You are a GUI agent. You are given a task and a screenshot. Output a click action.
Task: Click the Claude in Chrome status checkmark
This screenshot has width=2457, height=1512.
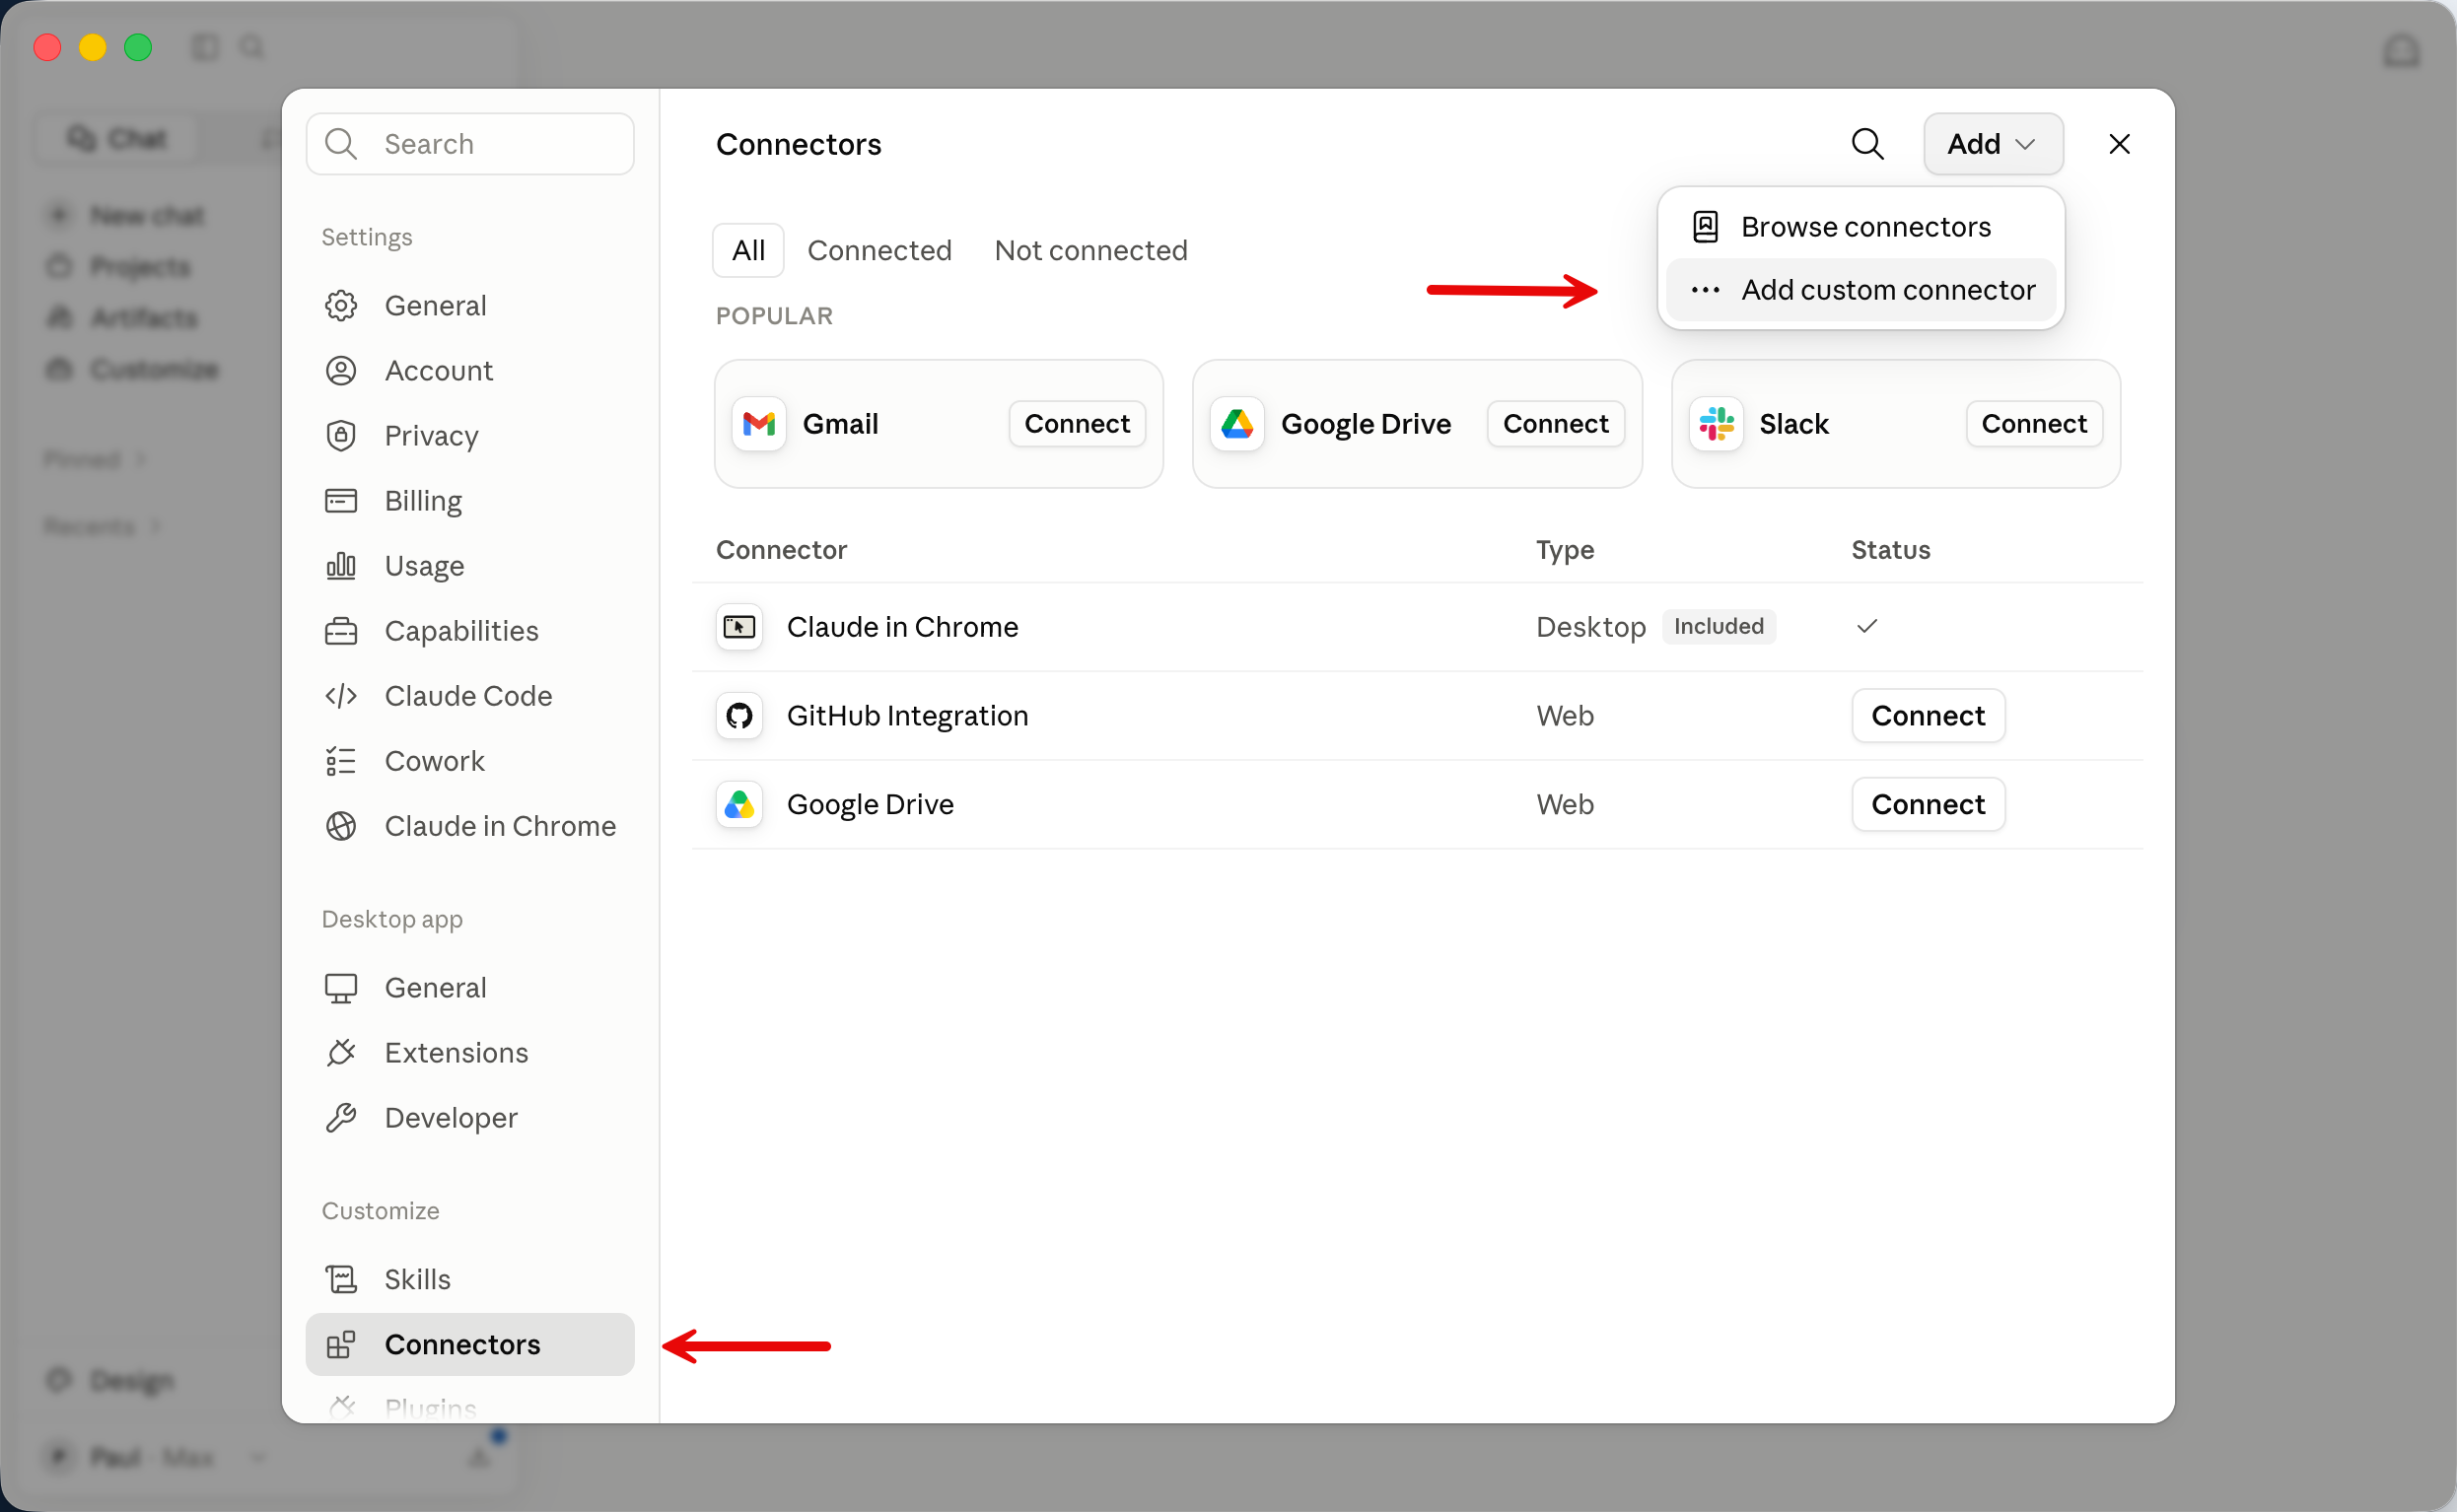[1866, 627]
